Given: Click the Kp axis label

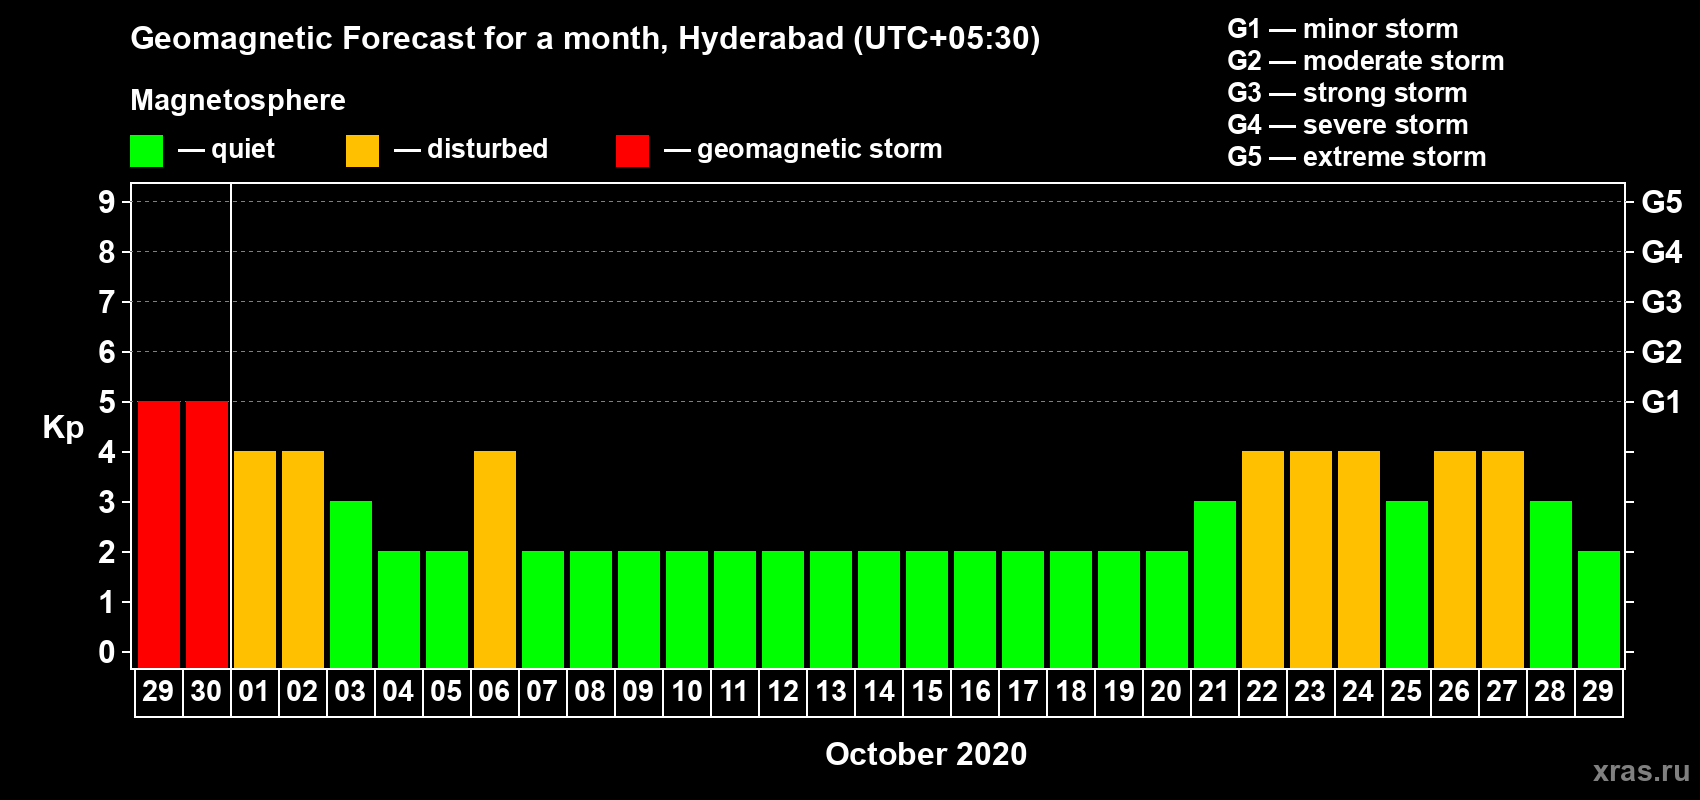Looking at the screenshot, I should 63,428.
